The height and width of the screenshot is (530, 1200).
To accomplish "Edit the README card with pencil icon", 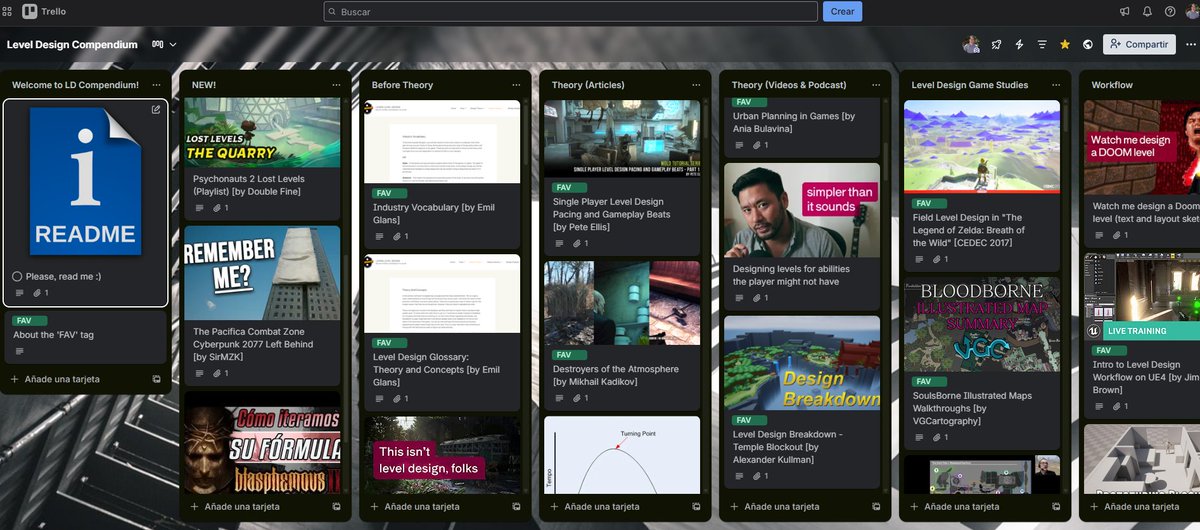I will (155, 110).
